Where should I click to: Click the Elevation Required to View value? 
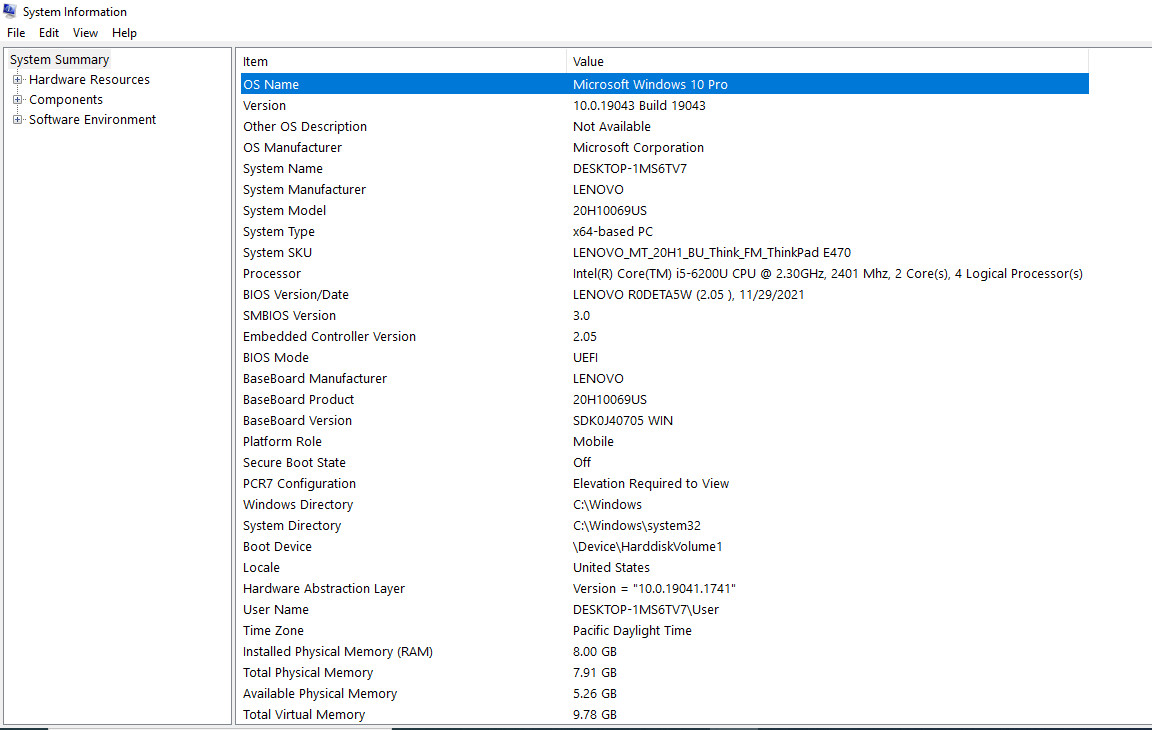tap(651, 484)
